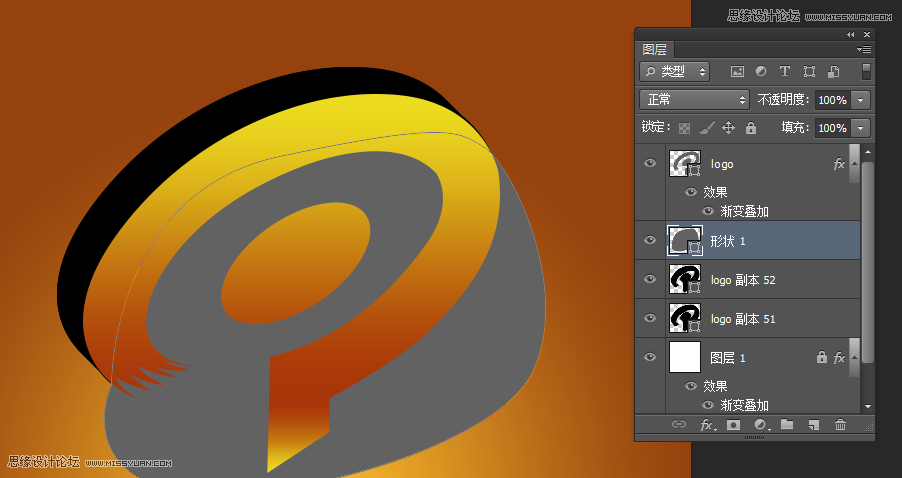Image resolution: width=902 pixels, height=478 pixels.
Task: Click the layers list scrollbar thumb
Action: tap(868, 262)
